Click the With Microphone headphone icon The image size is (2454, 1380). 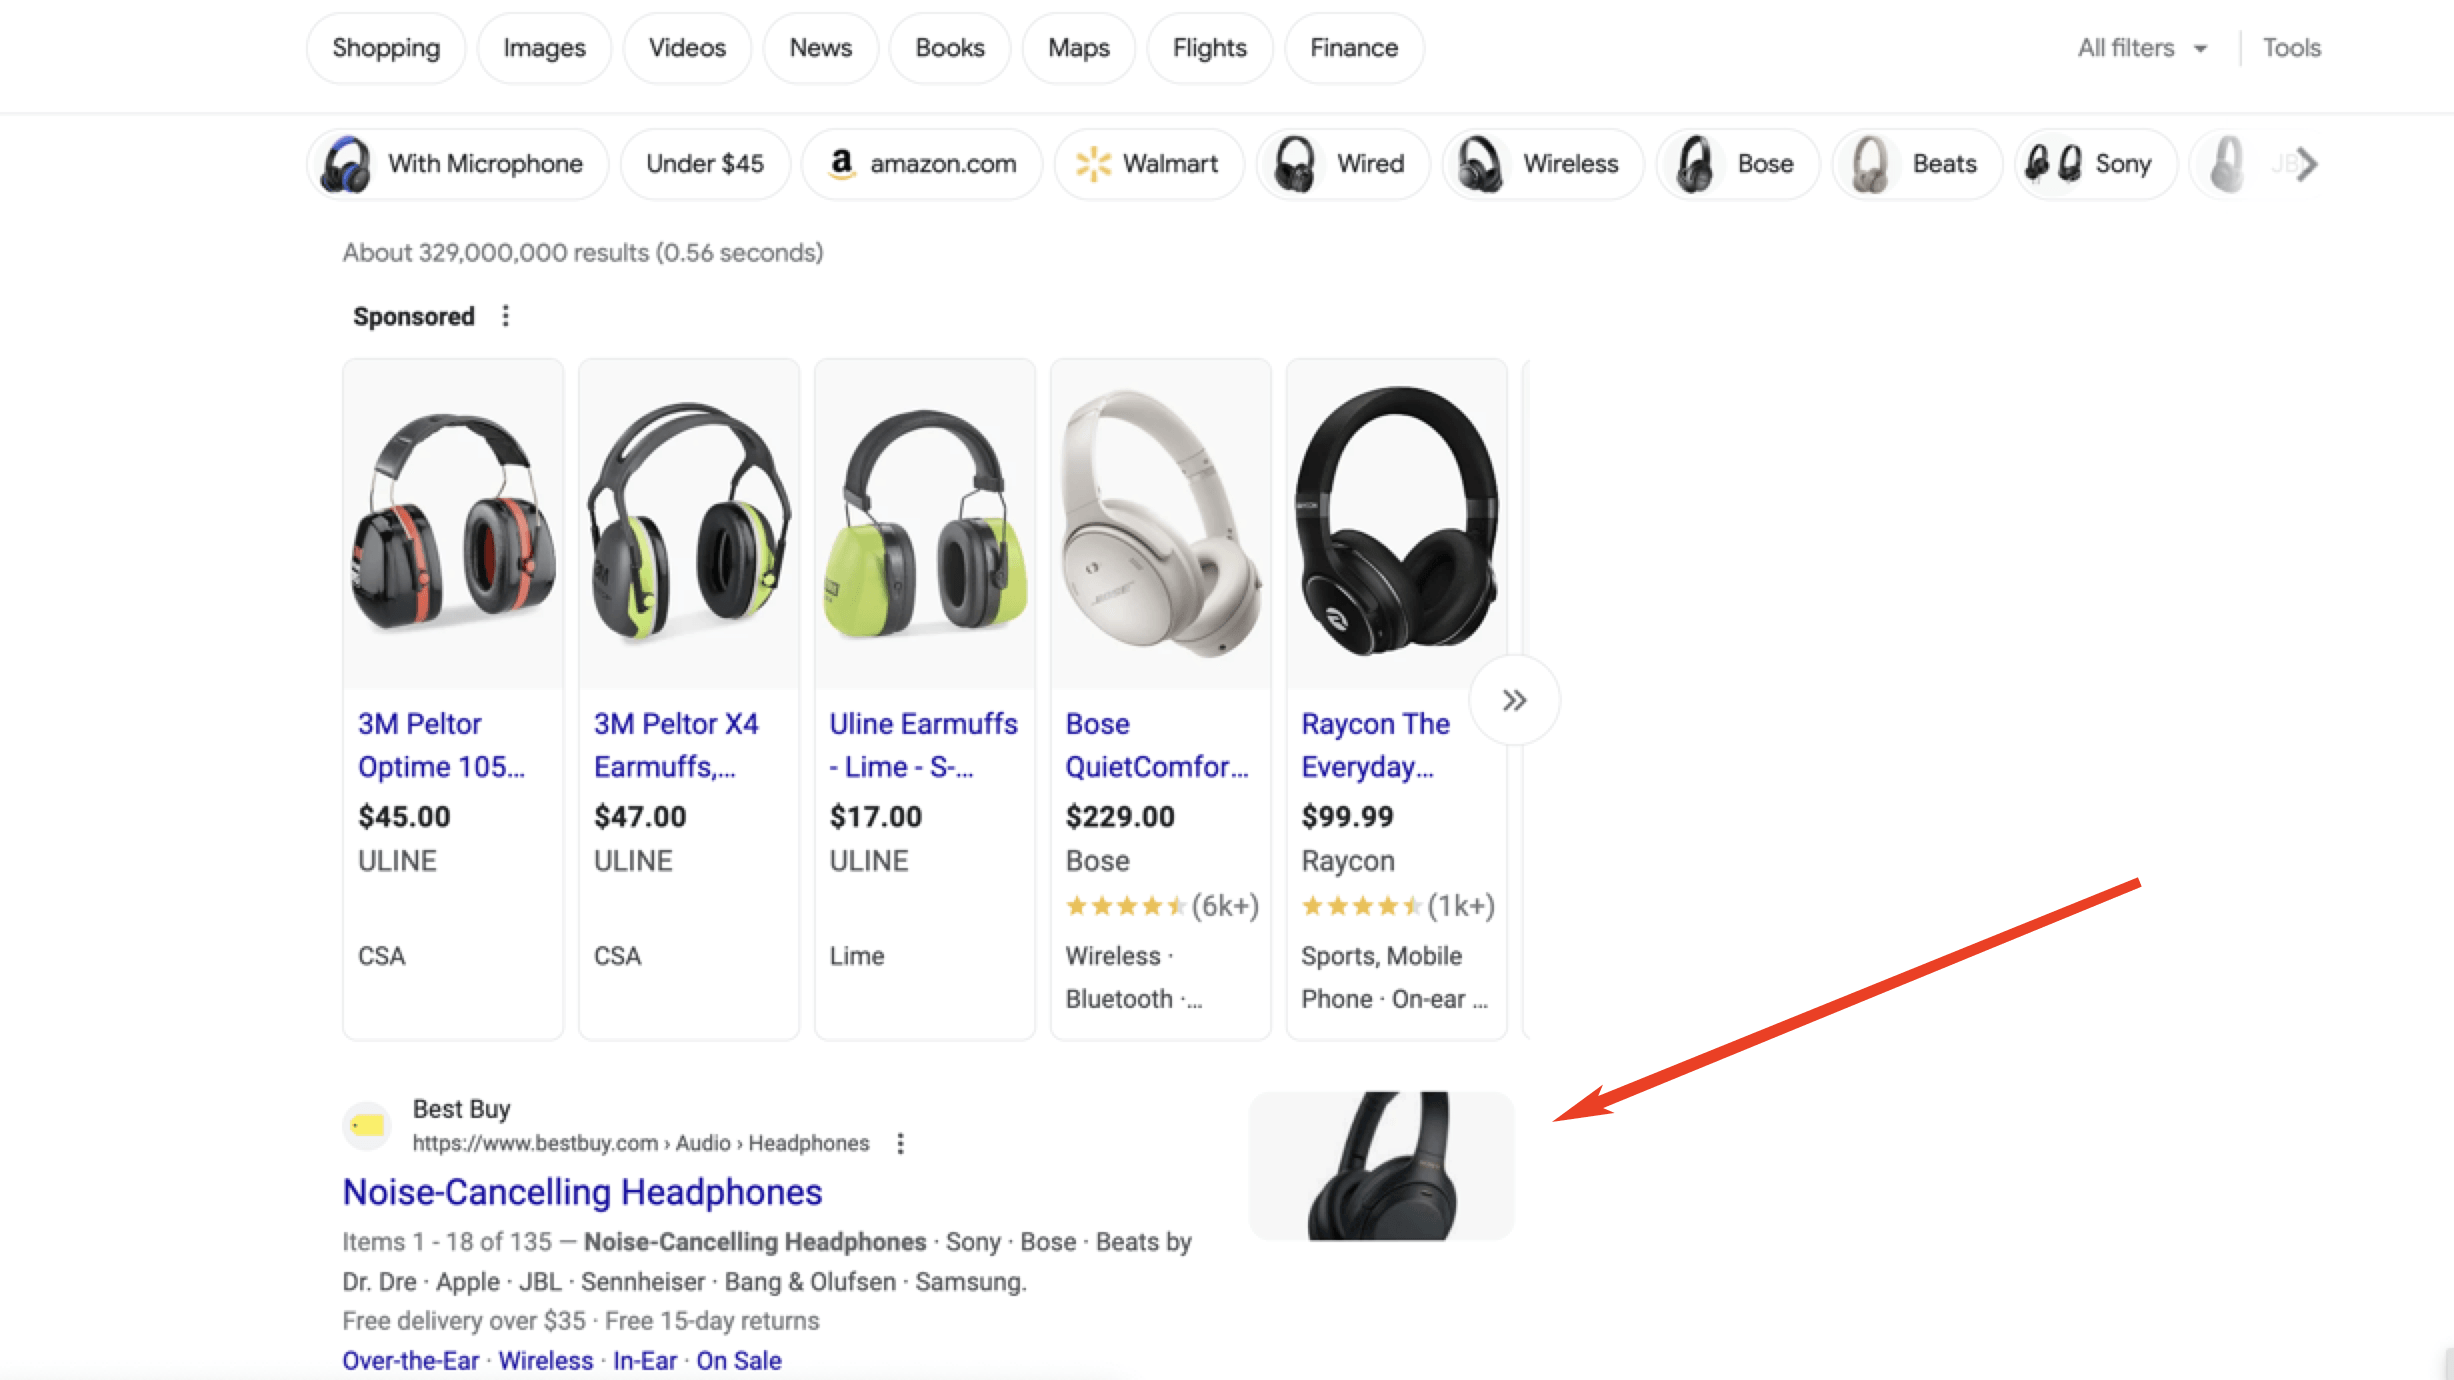click(x=346, y=164)
